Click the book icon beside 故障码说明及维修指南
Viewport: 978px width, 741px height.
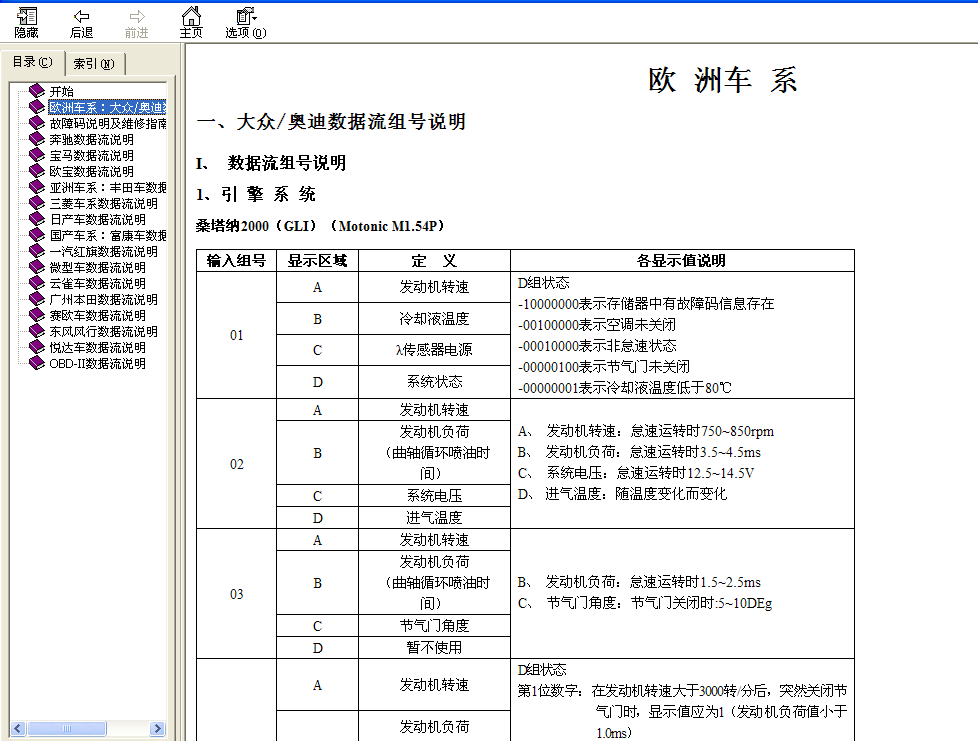tap(37, 123)
